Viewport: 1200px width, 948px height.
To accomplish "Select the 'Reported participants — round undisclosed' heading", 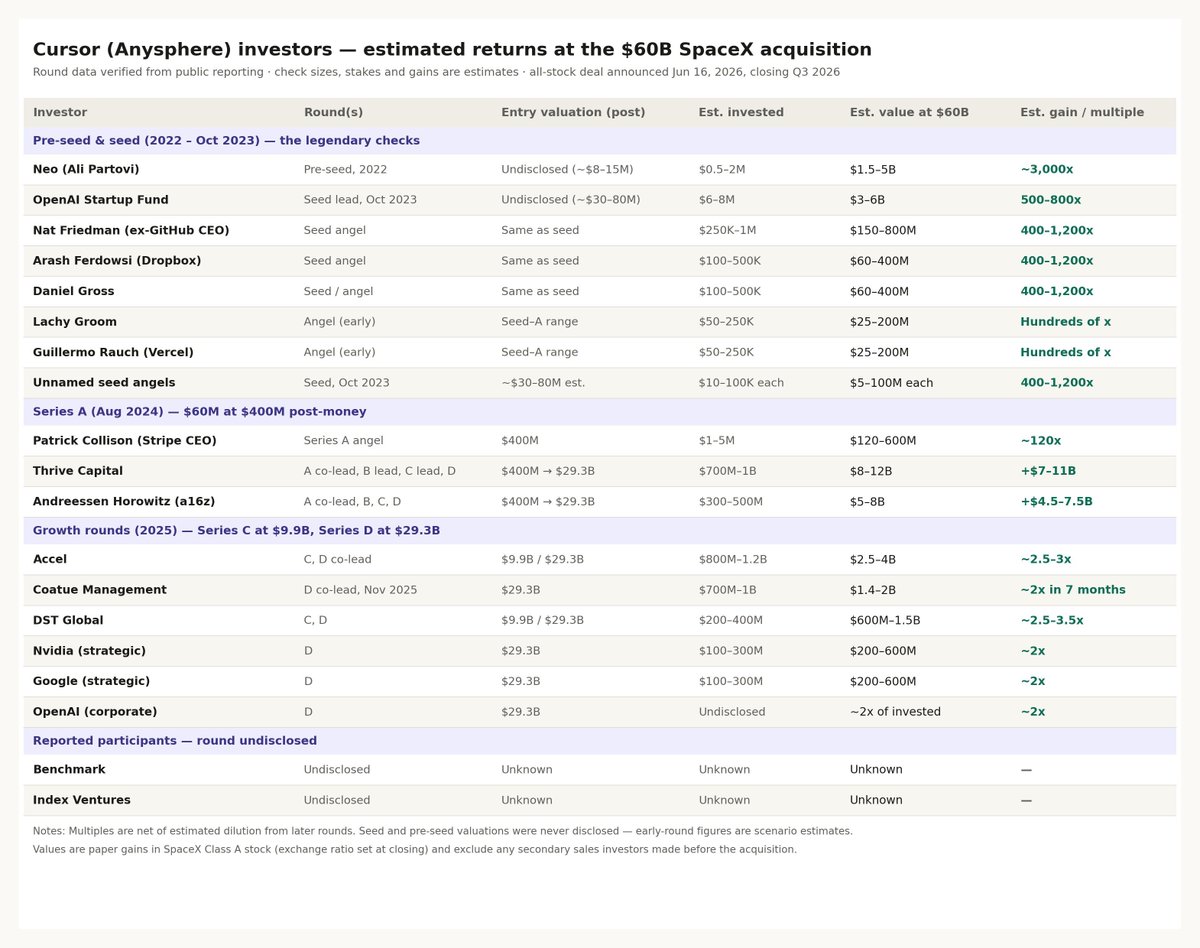I will tap(175, 741).
